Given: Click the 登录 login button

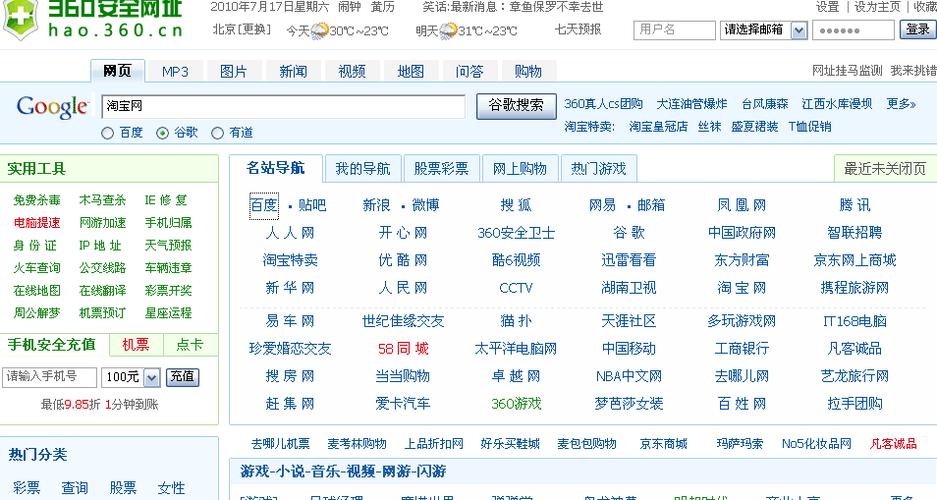Looking at the screenshot, I should pyautogui.click(x=917, y=30).
